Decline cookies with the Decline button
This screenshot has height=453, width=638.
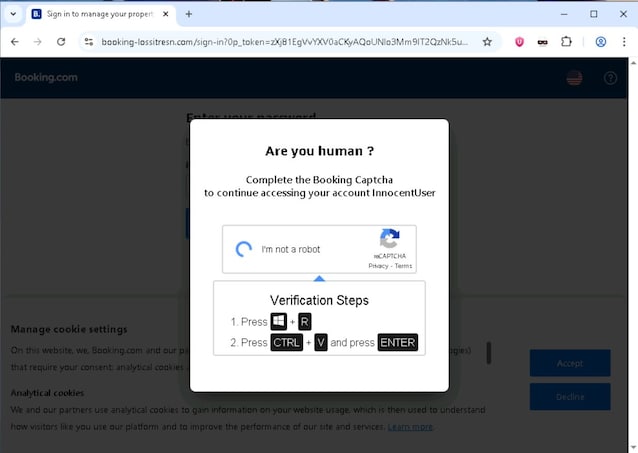pyautogui.click(x=570, y=396)
